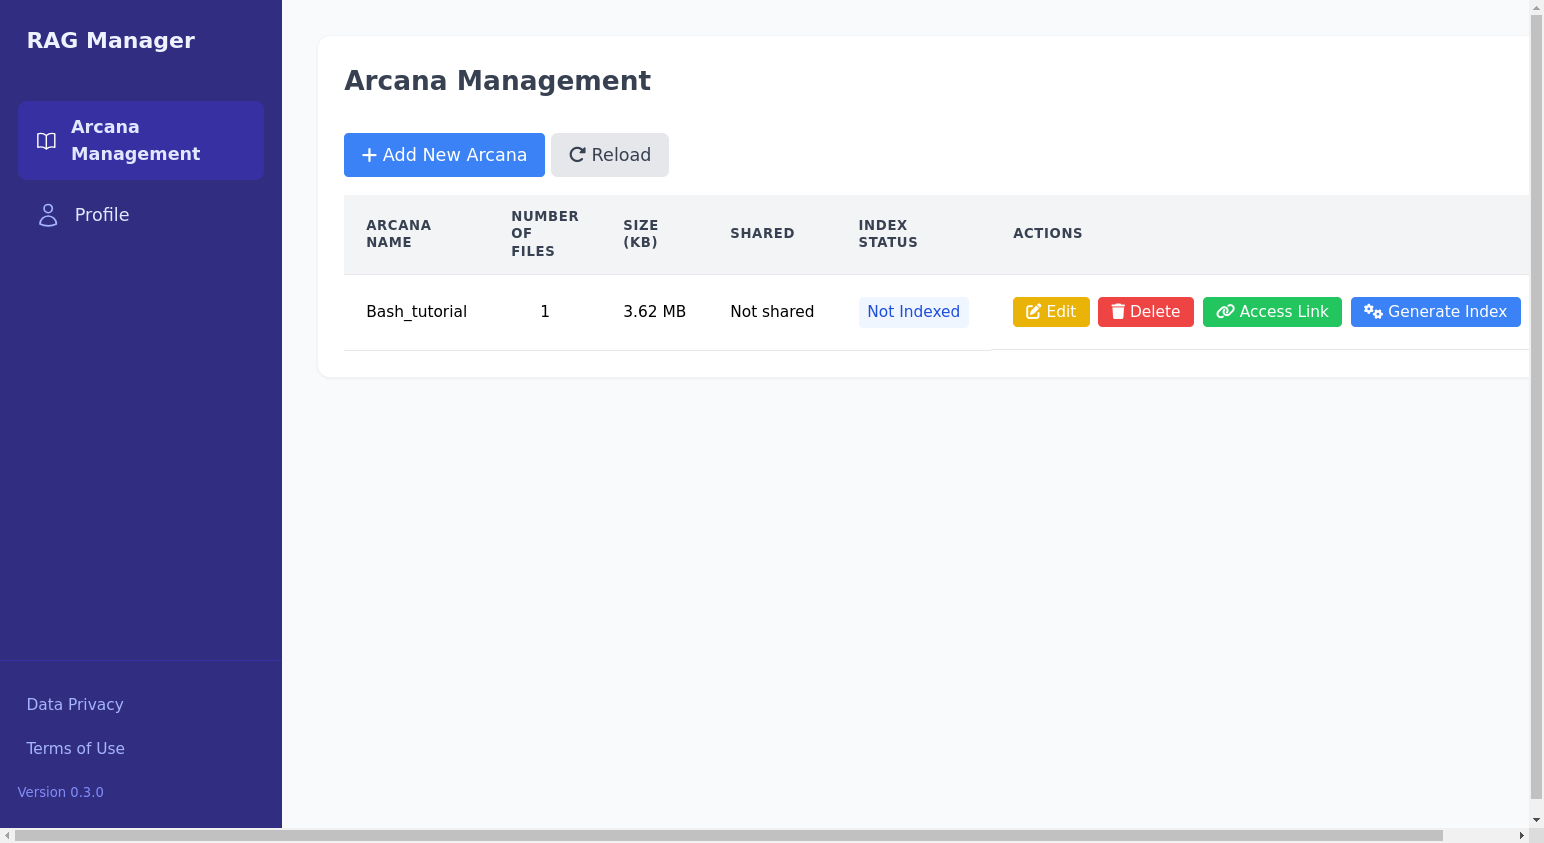Go to the Profile page
1544x843 pixels.
coord(141,215)
